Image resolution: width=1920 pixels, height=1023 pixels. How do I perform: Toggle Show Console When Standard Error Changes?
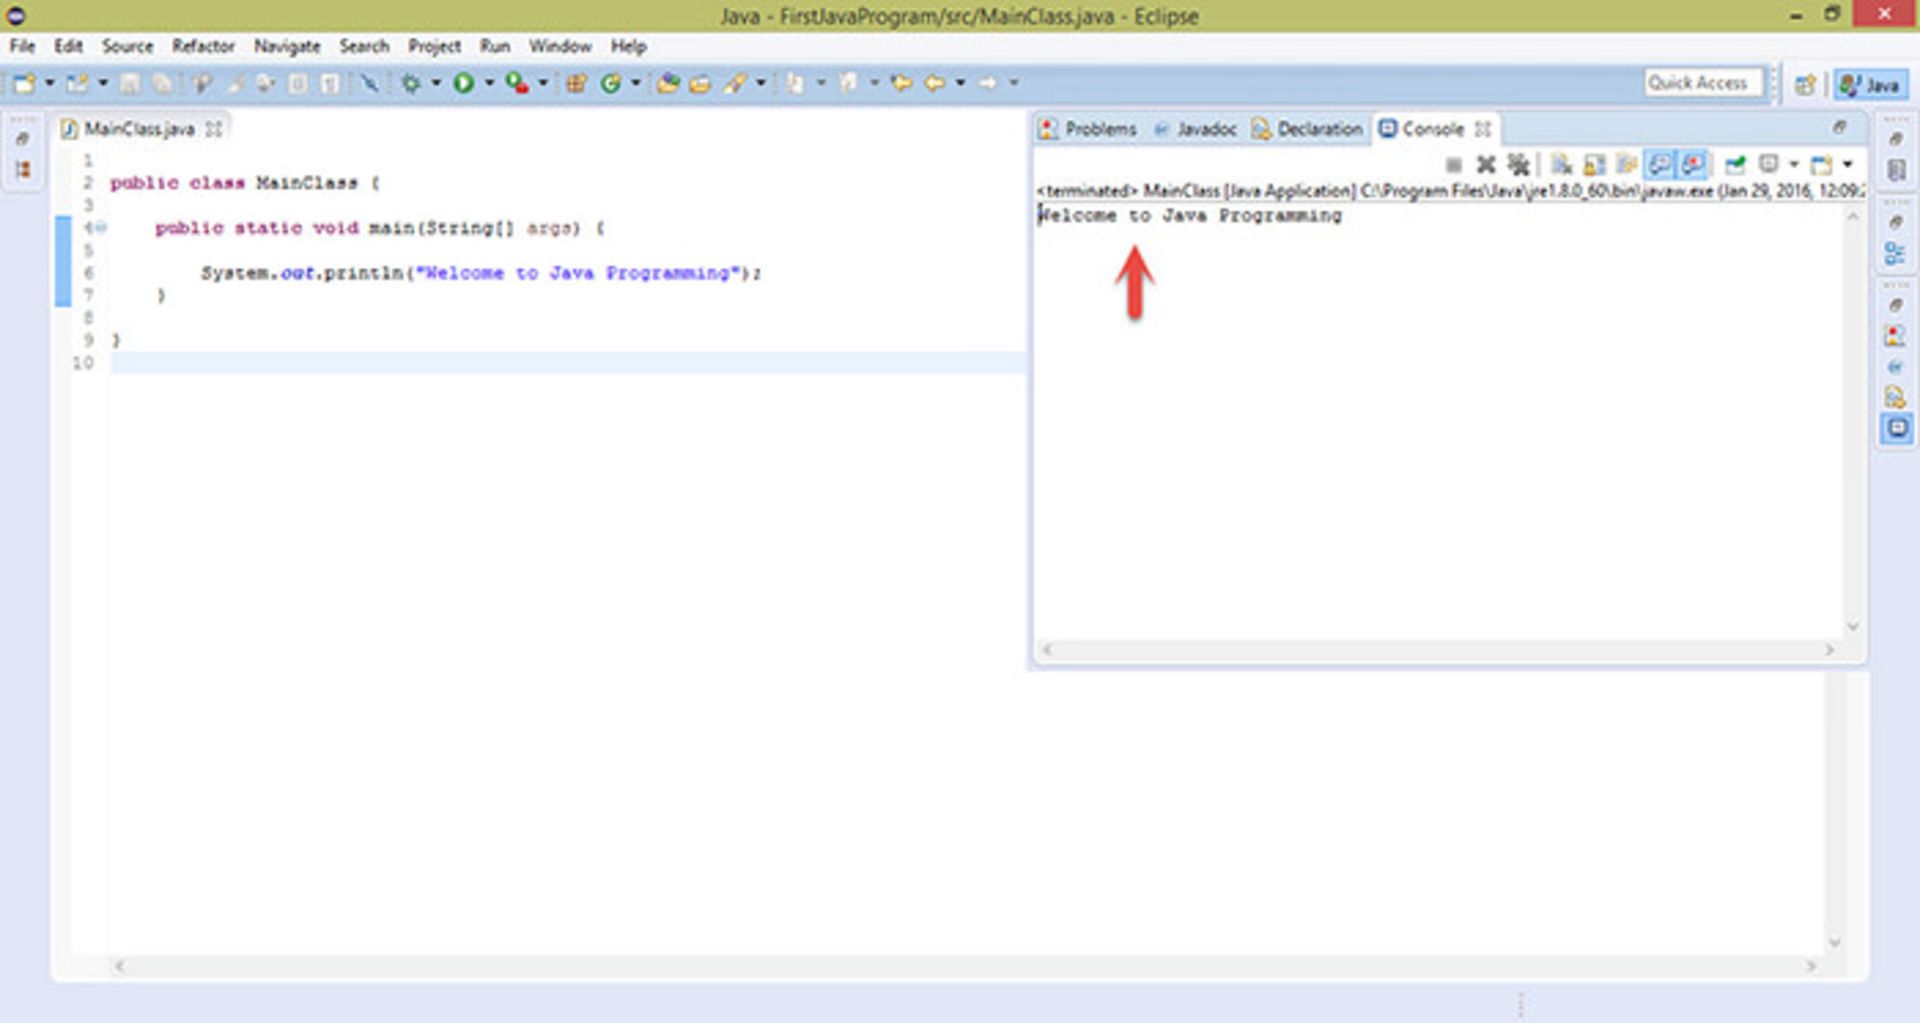1692,164
